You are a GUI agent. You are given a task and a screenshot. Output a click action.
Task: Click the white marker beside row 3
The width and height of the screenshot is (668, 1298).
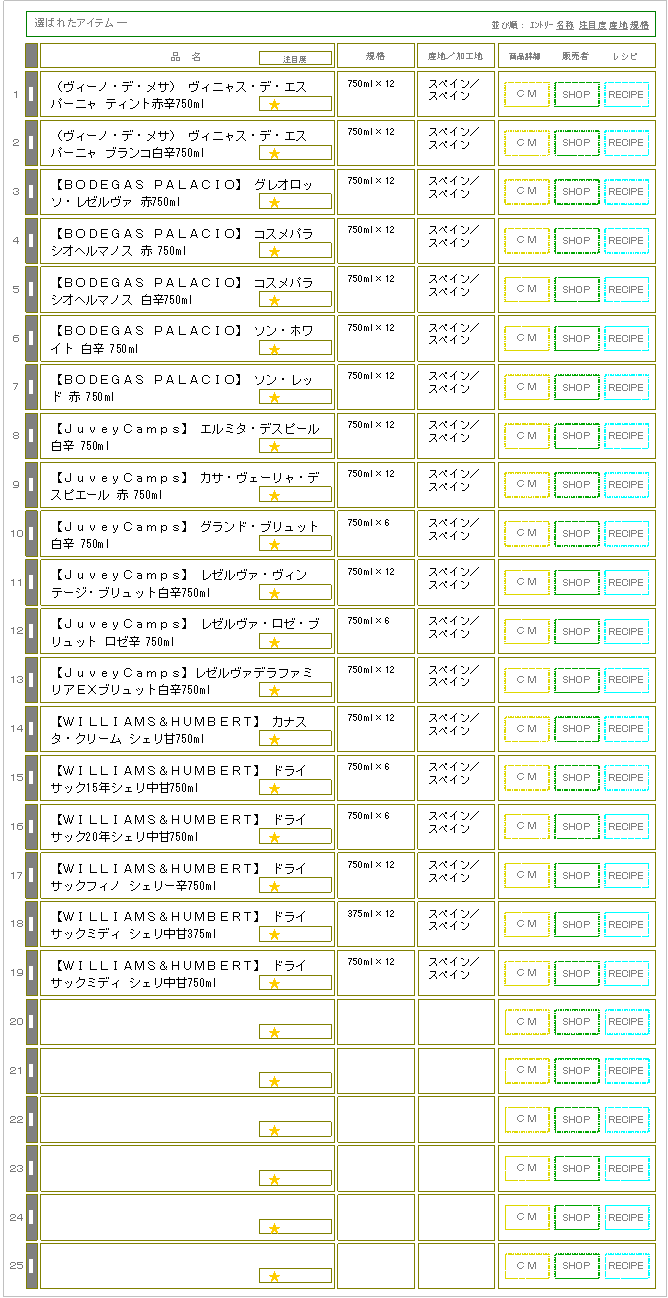tap(31, 192)
